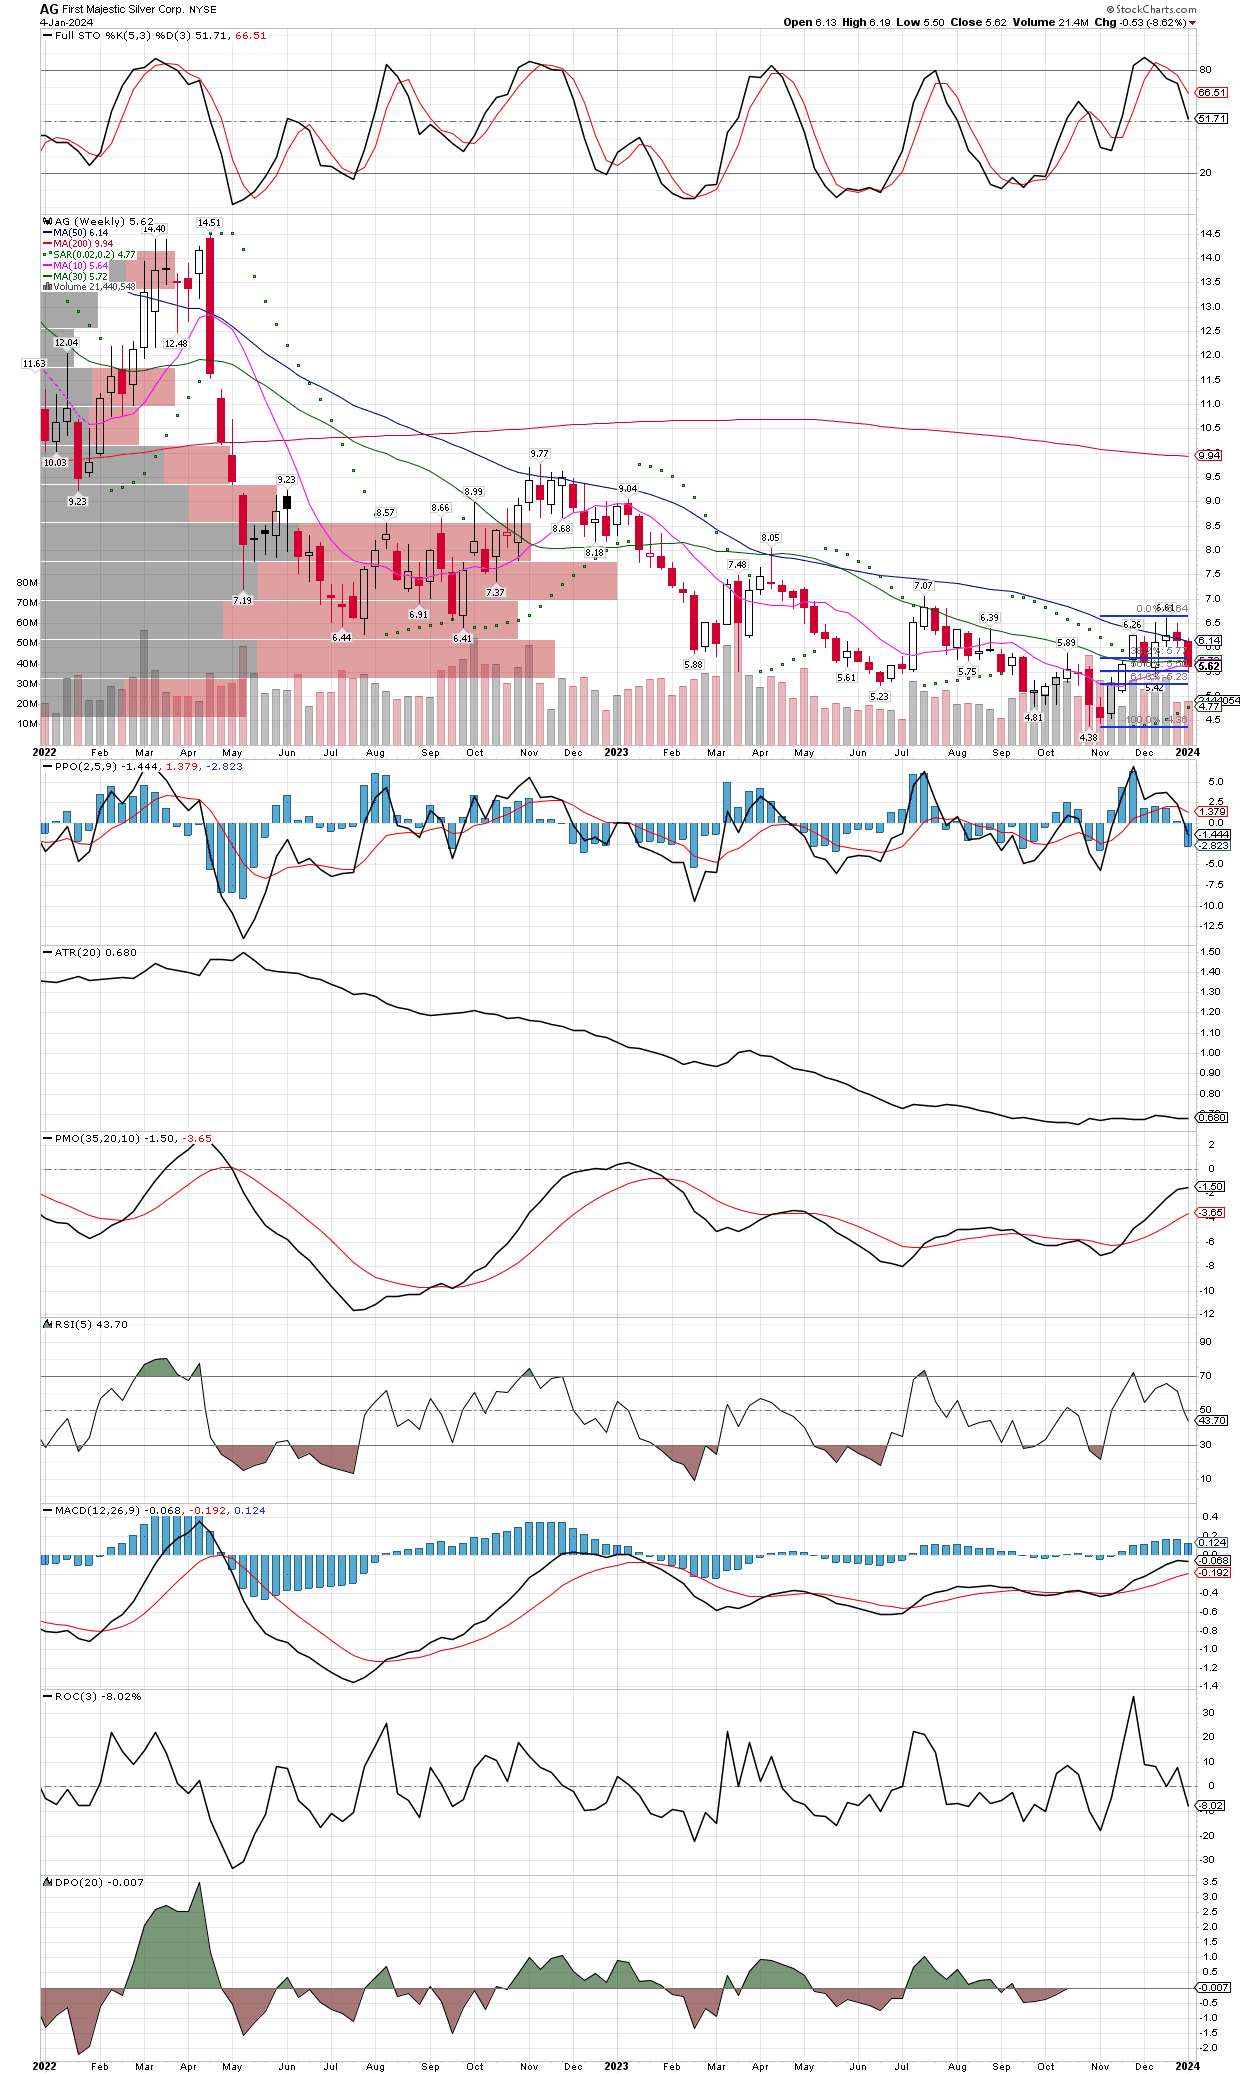Click the area icon beside RSI(5)
The image size is (1240, 2074).
point(47,1324)
